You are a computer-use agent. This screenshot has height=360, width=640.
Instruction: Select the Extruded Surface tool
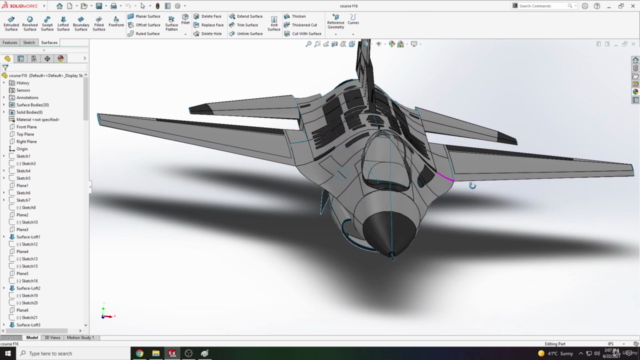pos(11,24)
